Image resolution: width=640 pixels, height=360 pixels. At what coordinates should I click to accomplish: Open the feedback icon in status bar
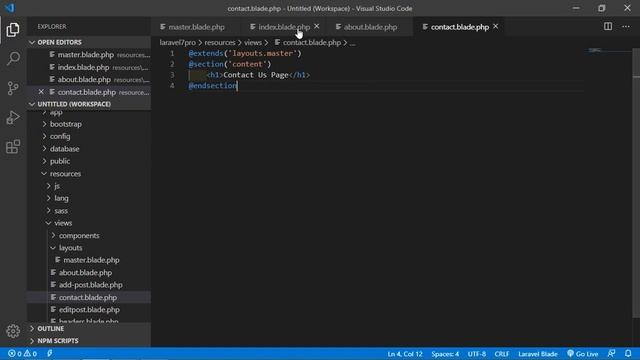point(611,353)
